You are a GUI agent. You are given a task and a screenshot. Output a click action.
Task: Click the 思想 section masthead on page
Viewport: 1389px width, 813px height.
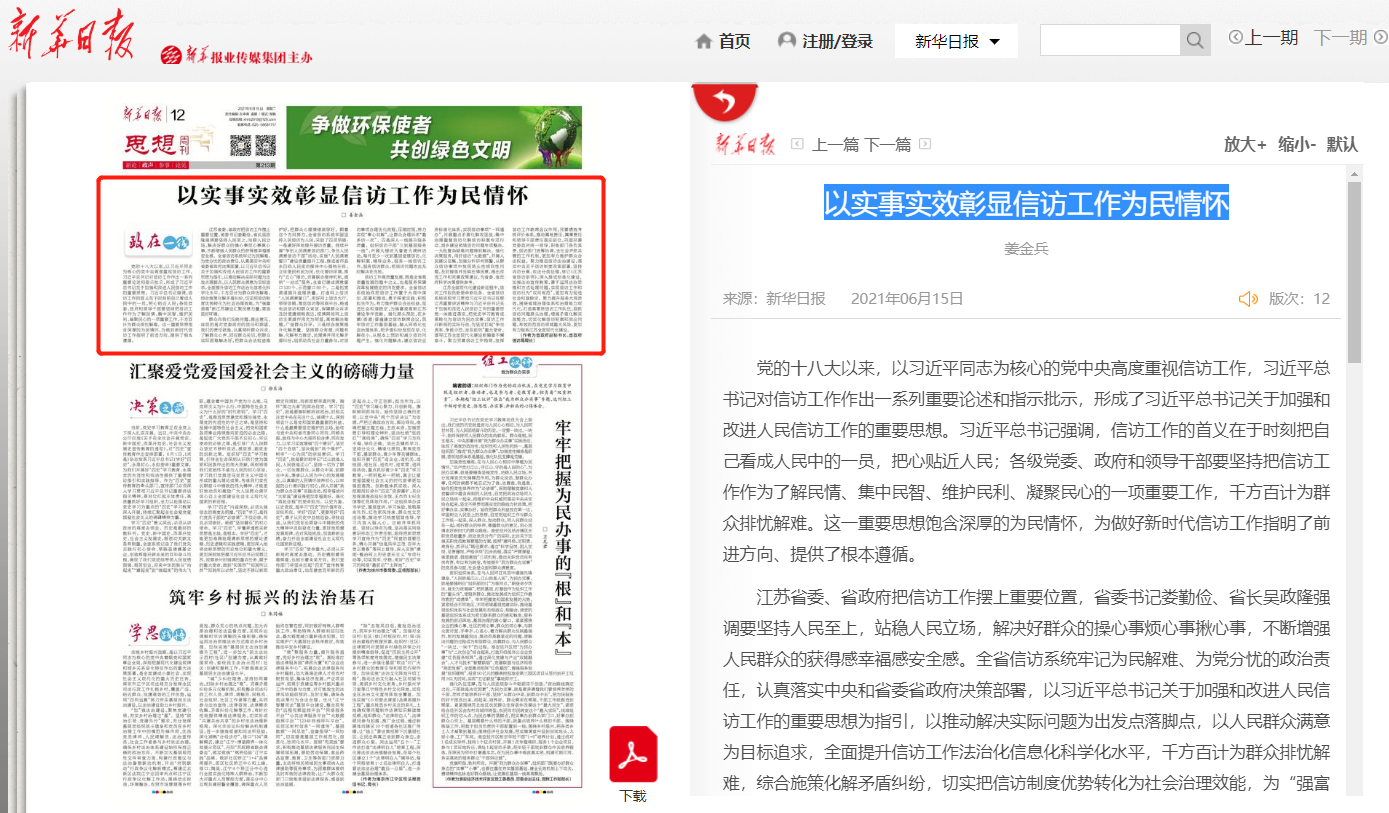157,144
